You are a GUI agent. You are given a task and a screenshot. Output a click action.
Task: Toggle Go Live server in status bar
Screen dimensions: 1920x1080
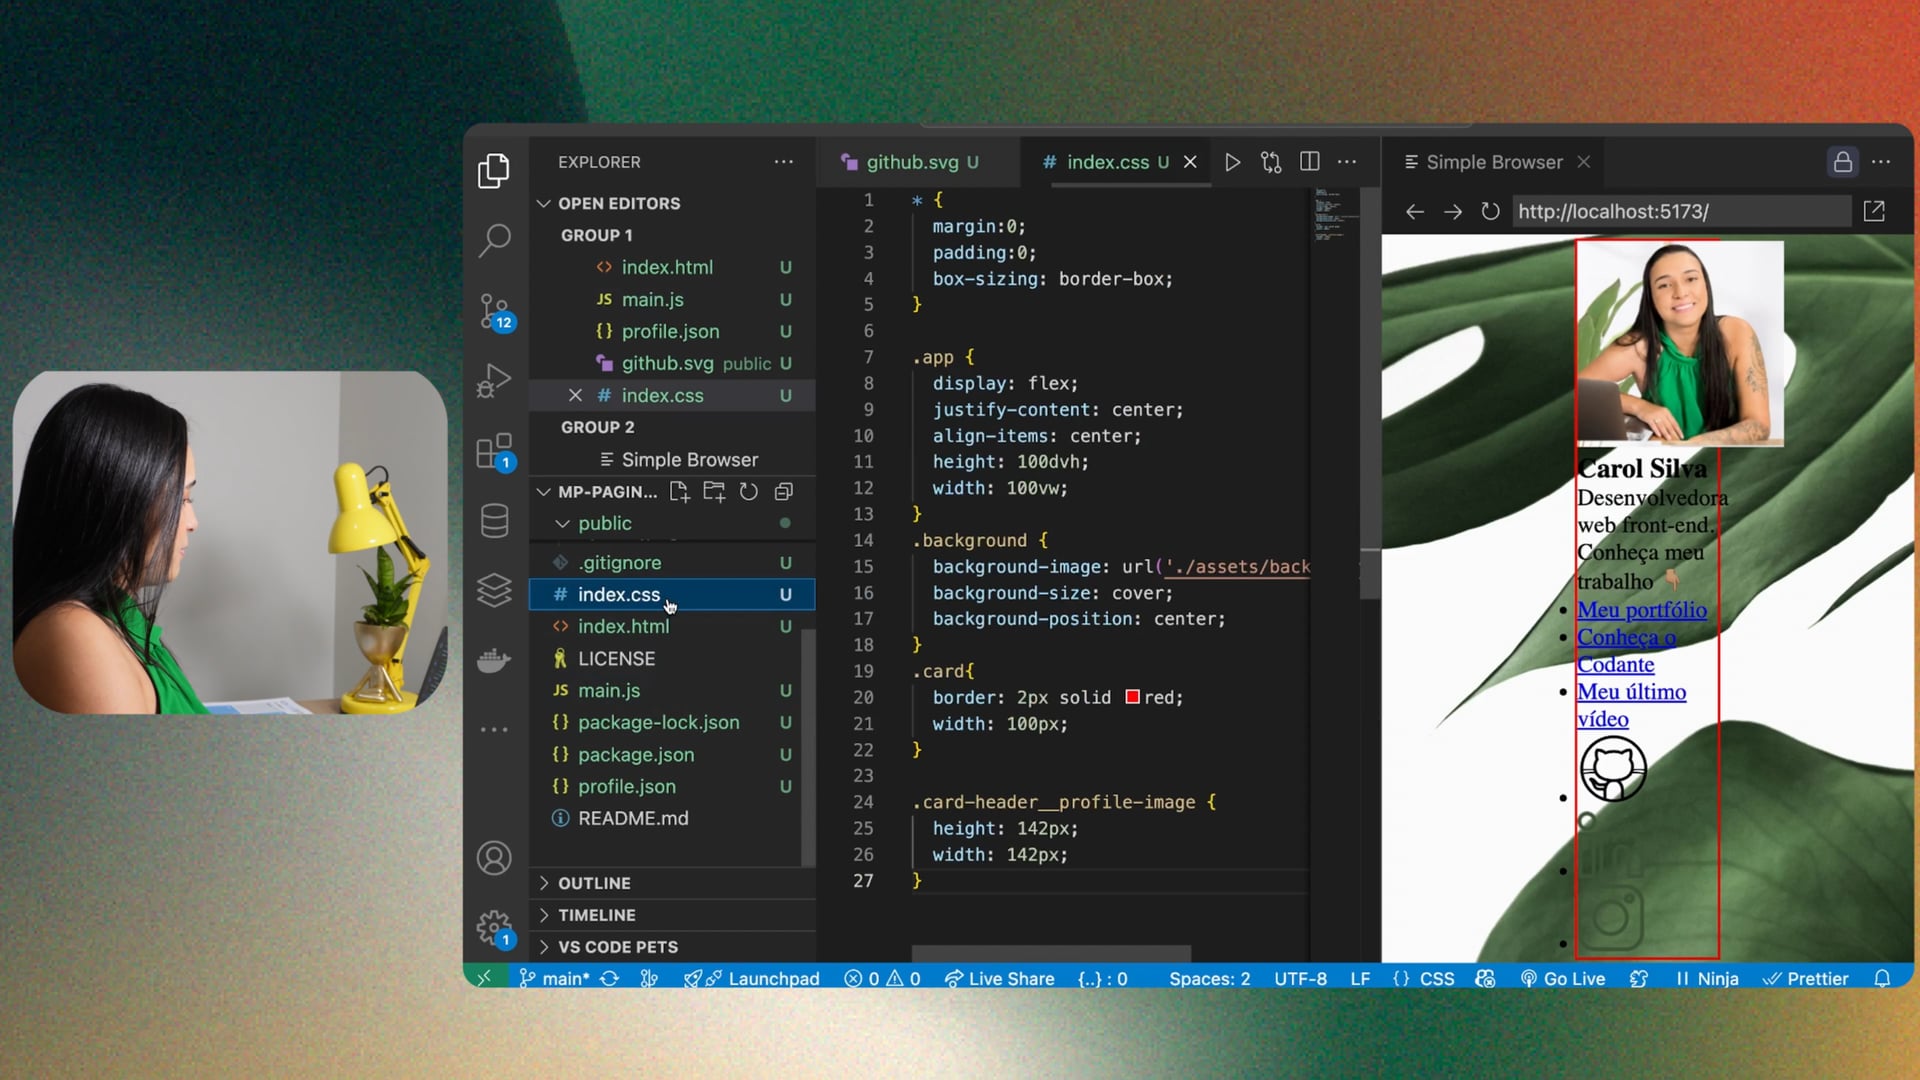pos(1562,978)
